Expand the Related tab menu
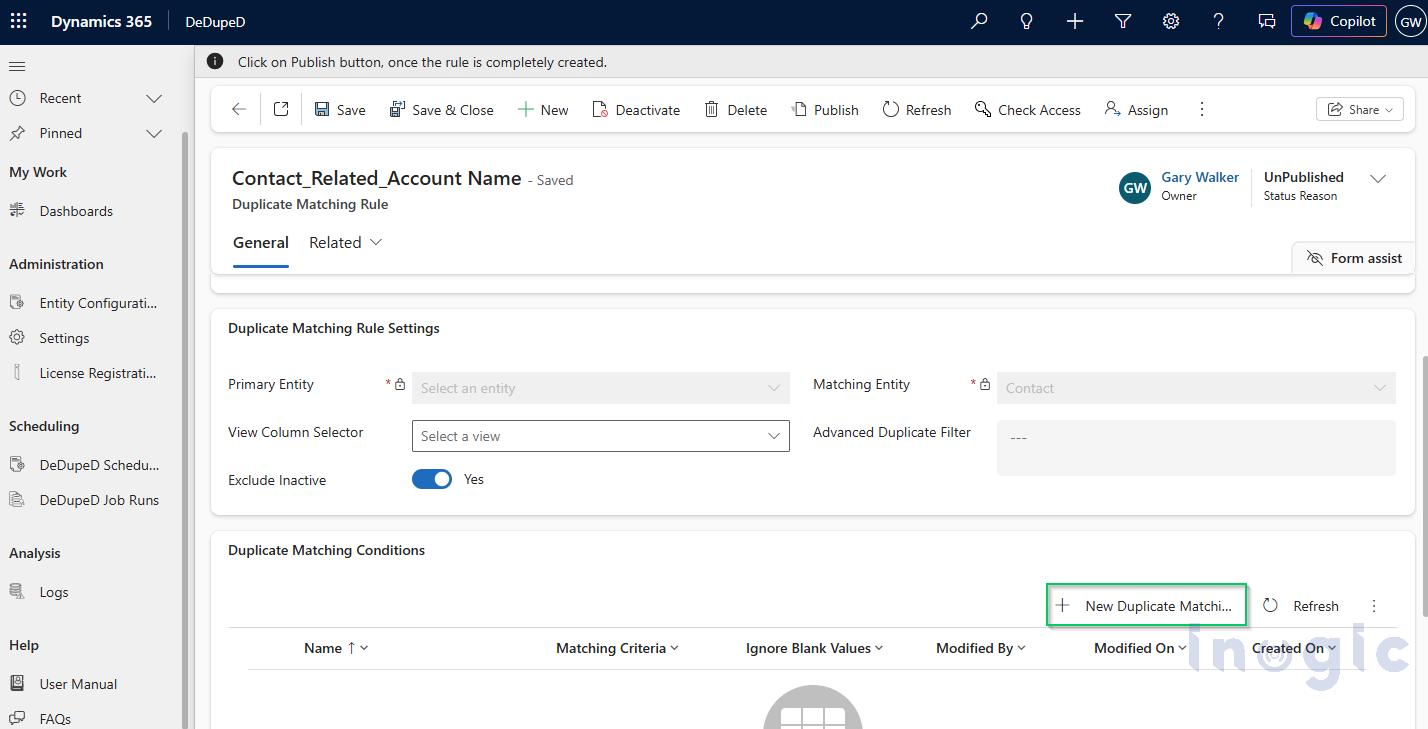 coord(345,242)
